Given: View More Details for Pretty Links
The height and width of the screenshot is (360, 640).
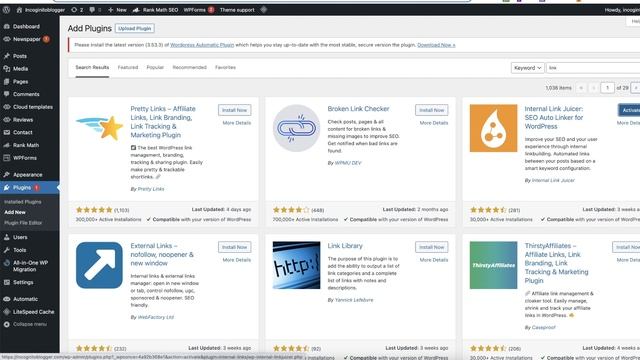Looking at the screenshot, I should point(237,123).
